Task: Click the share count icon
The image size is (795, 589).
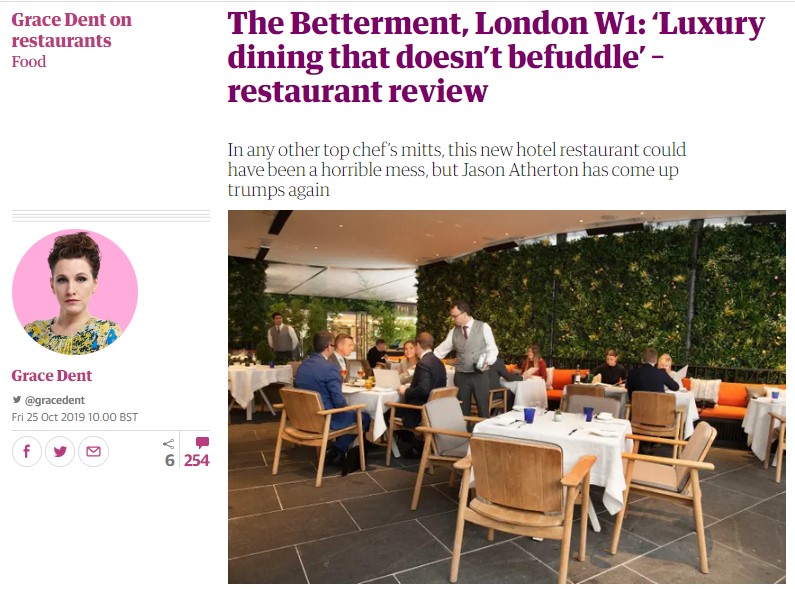Action: tap(169, 444)
